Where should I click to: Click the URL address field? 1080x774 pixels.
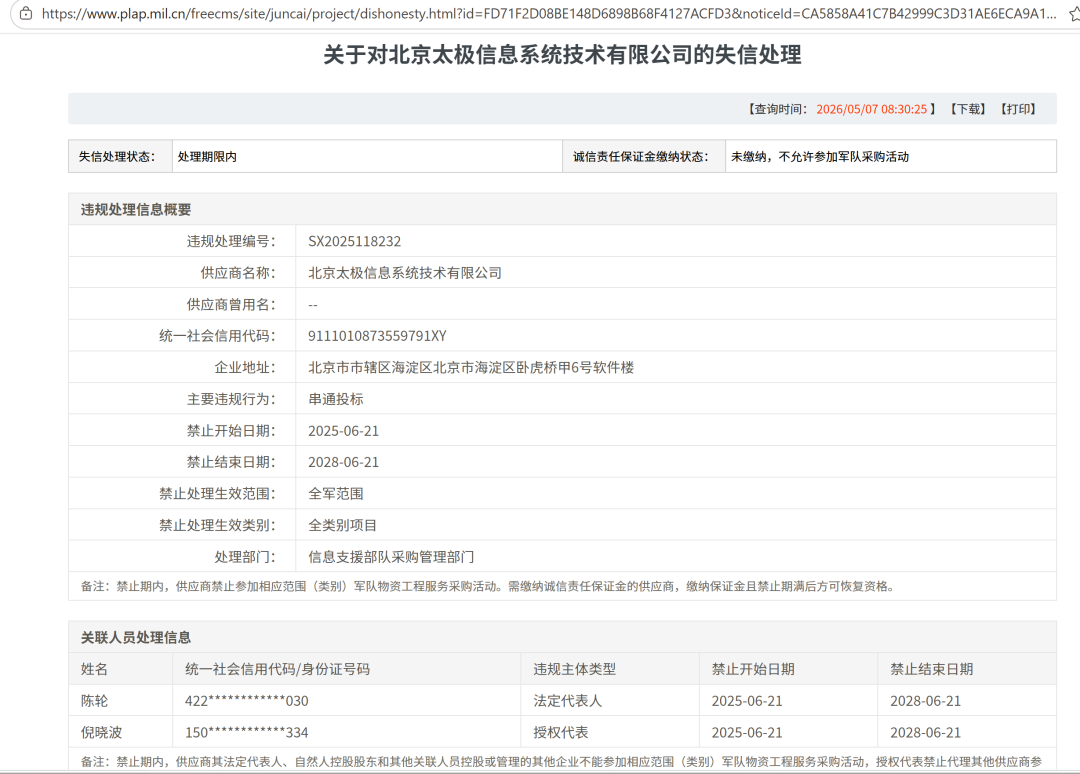pos(548,13)
